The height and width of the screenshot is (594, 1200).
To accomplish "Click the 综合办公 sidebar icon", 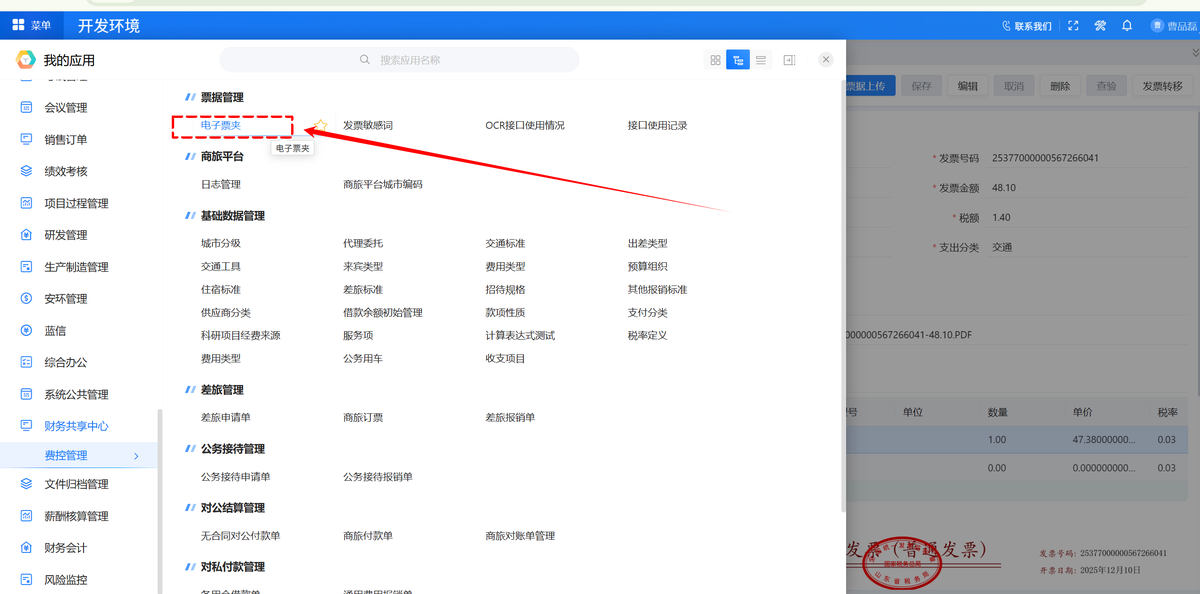I will click(x=26, y=362).
